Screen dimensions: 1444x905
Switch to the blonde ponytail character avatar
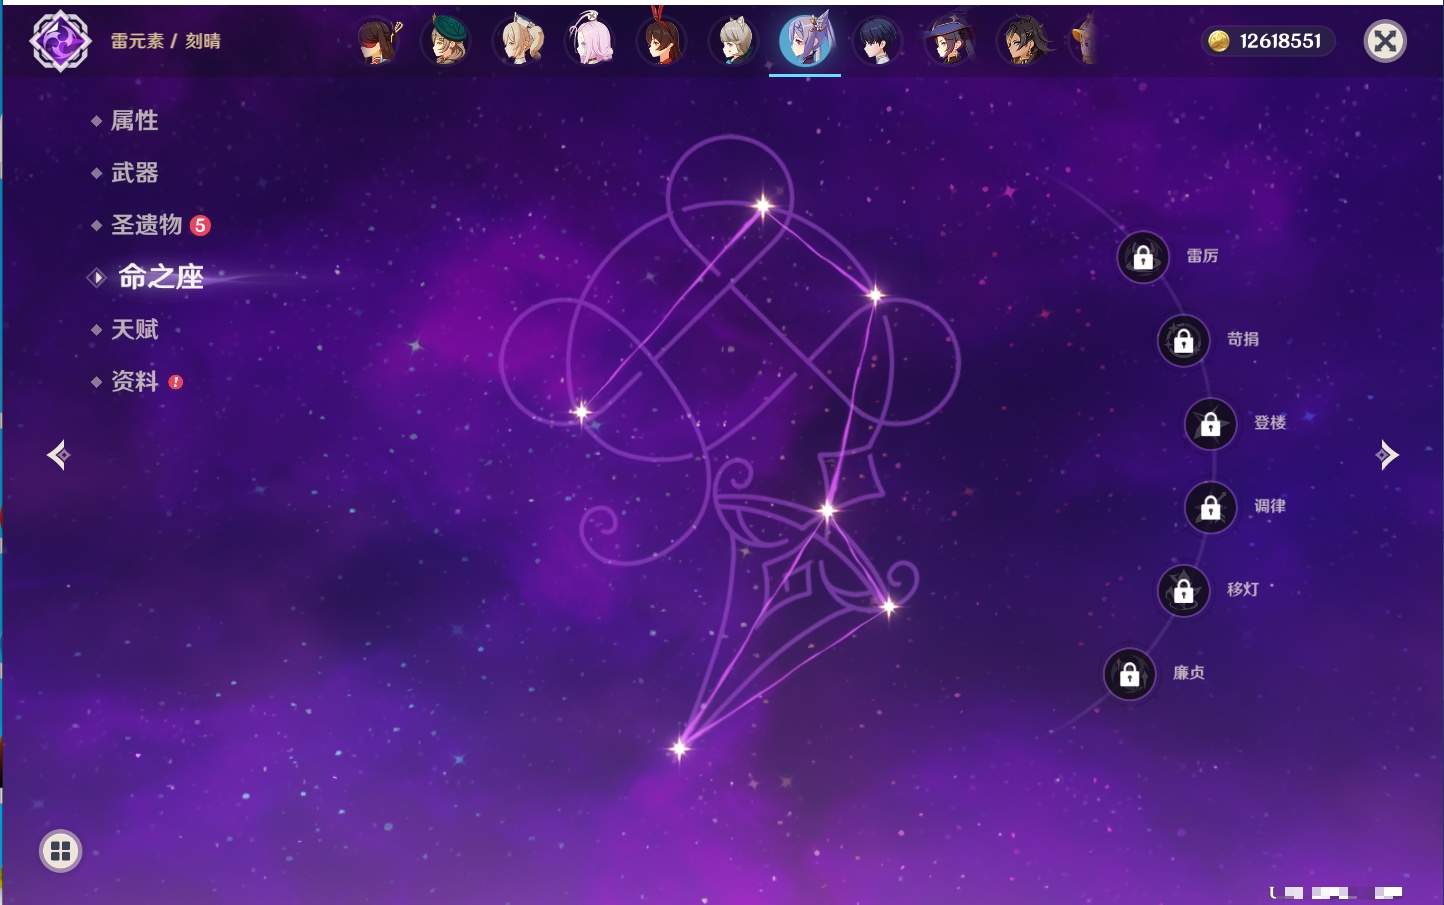520,41
